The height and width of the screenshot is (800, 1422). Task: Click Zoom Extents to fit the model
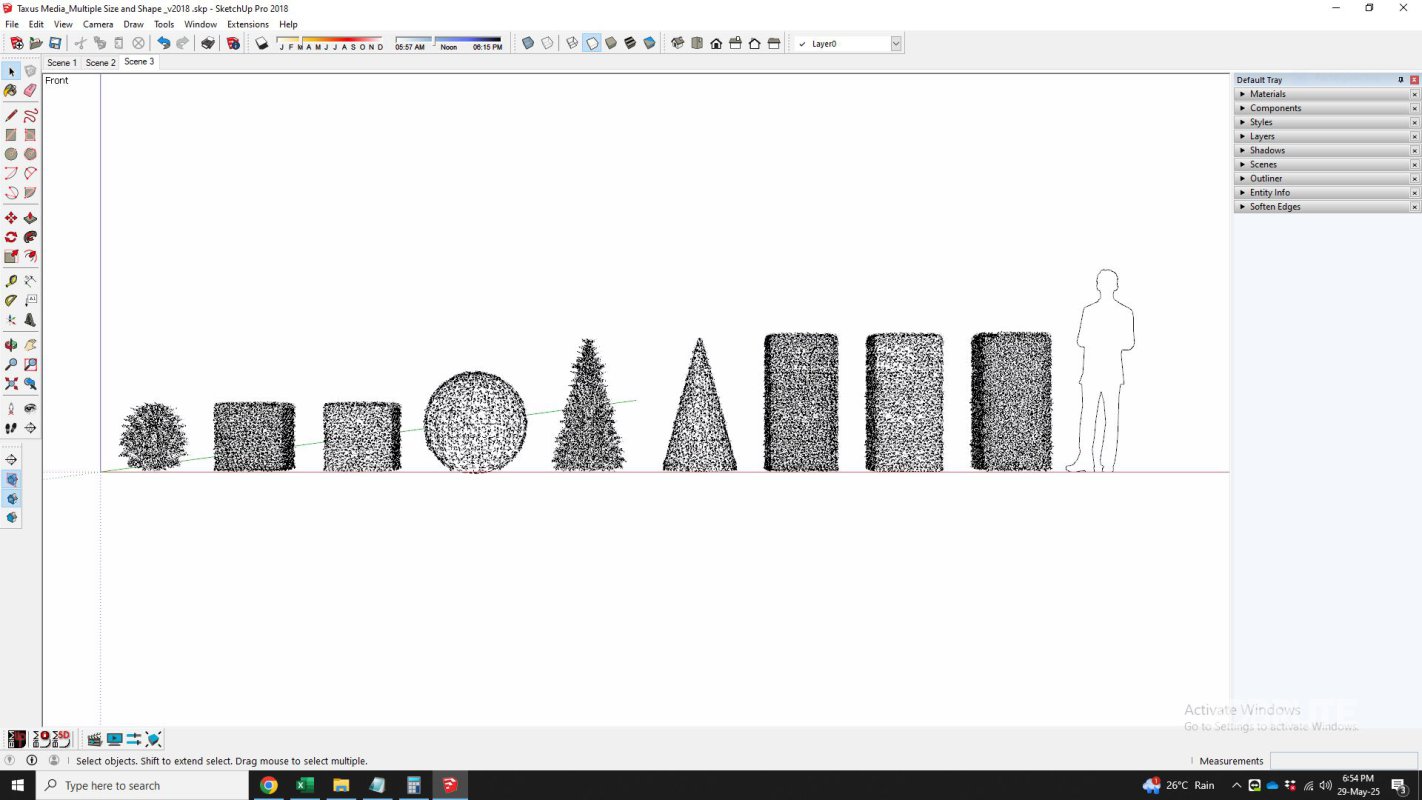coord(12,383)
